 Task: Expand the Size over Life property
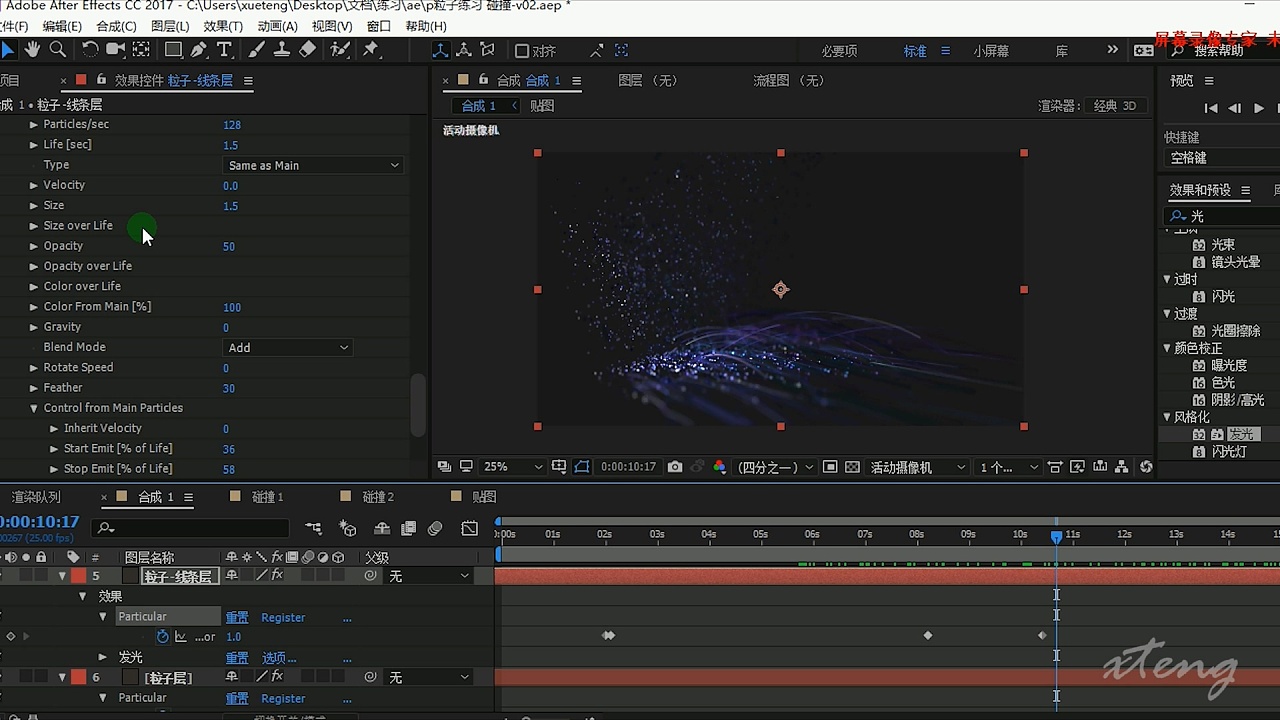(x=33, y=226)
